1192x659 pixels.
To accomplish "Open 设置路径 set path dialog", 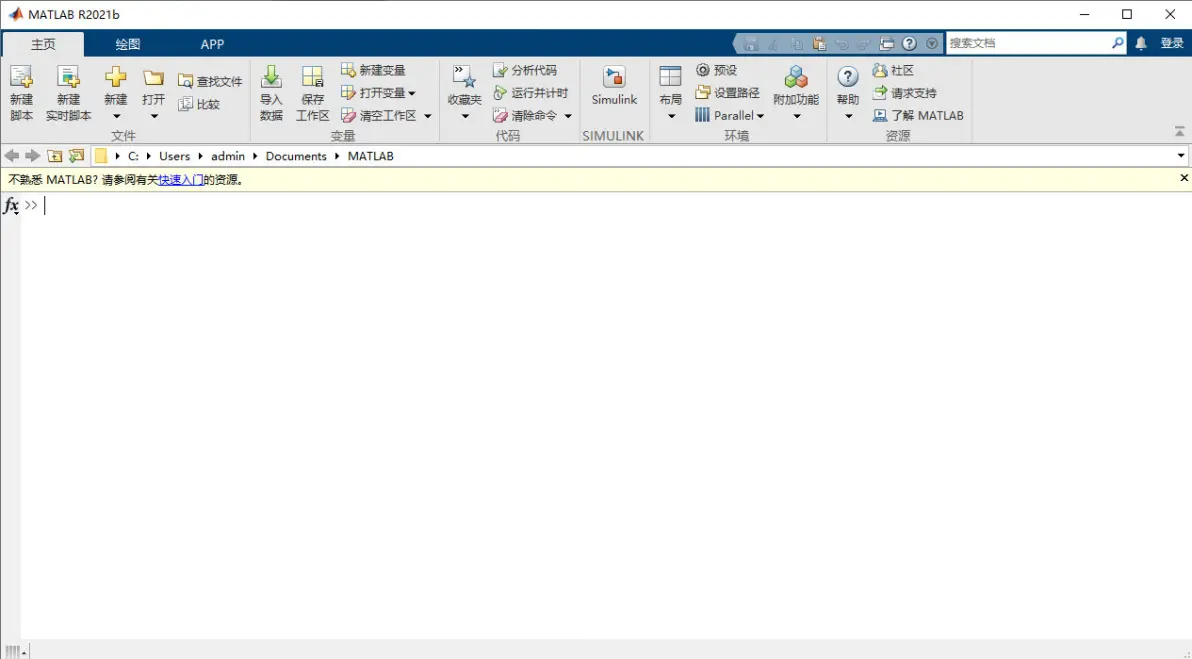I will [728, 93].
